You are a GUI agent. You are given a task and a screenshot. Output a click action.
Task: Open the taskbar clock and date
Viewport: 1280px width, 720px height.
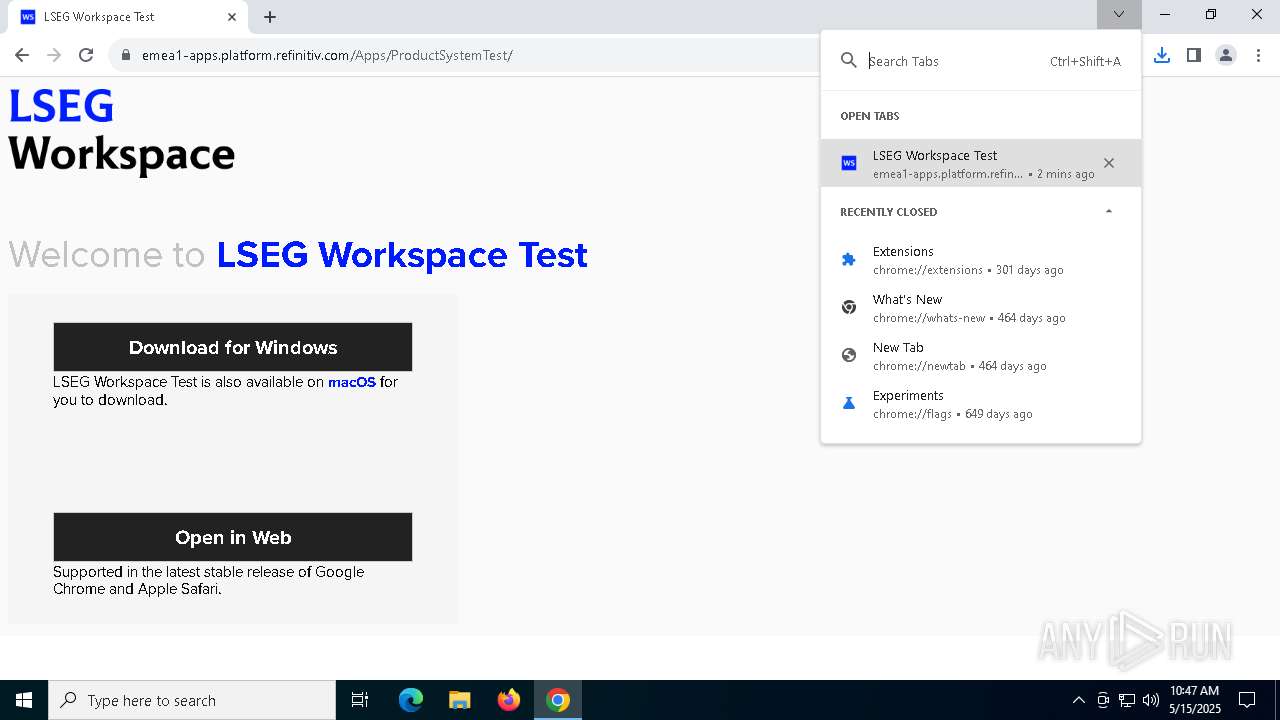(x=1195, y=700)
